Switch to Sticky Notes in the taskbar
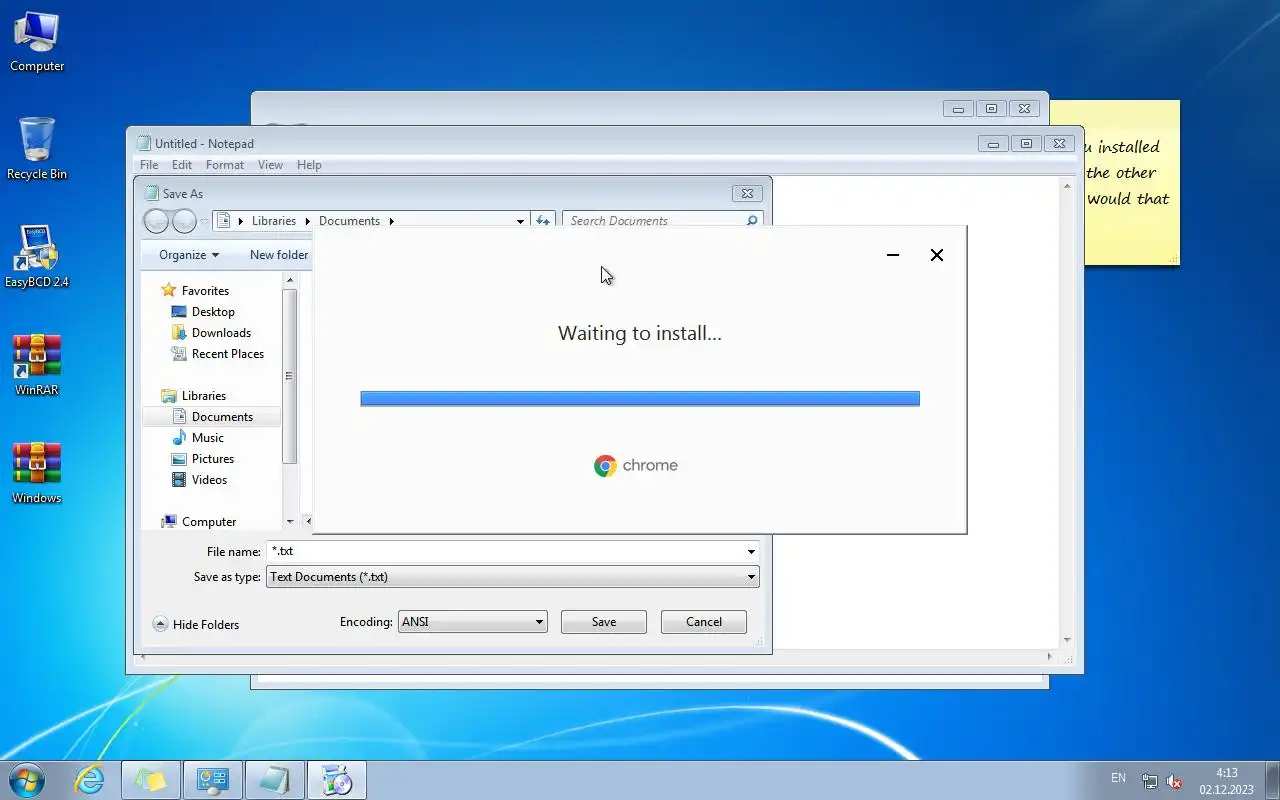The height and width of the screenshot is (800, 1280). point(151,780)
